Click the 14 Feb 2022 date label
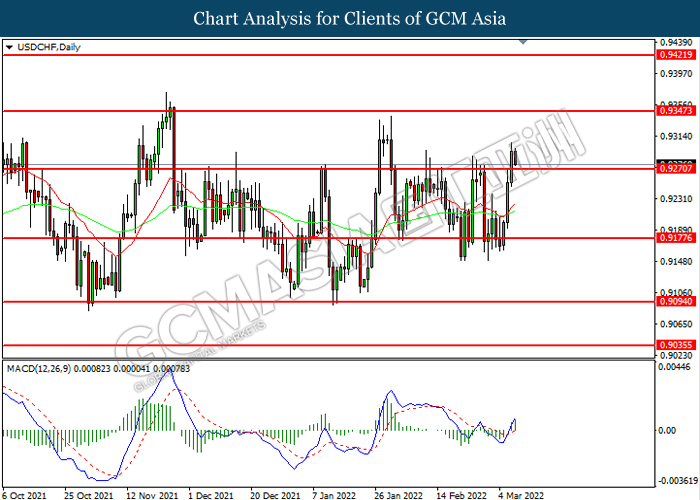This screenshot has width=700, height=500. click(x=462, y=495)
